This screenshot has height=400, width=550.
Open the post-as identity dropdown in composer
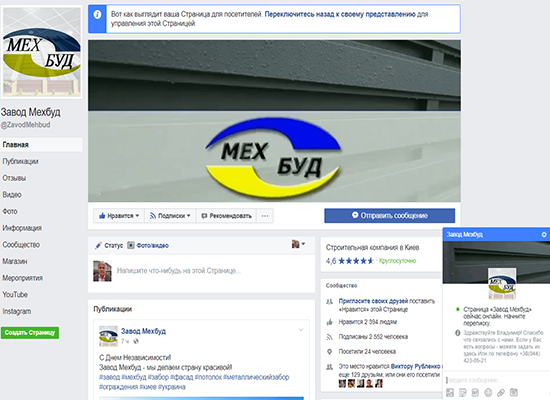click(299, 244)
